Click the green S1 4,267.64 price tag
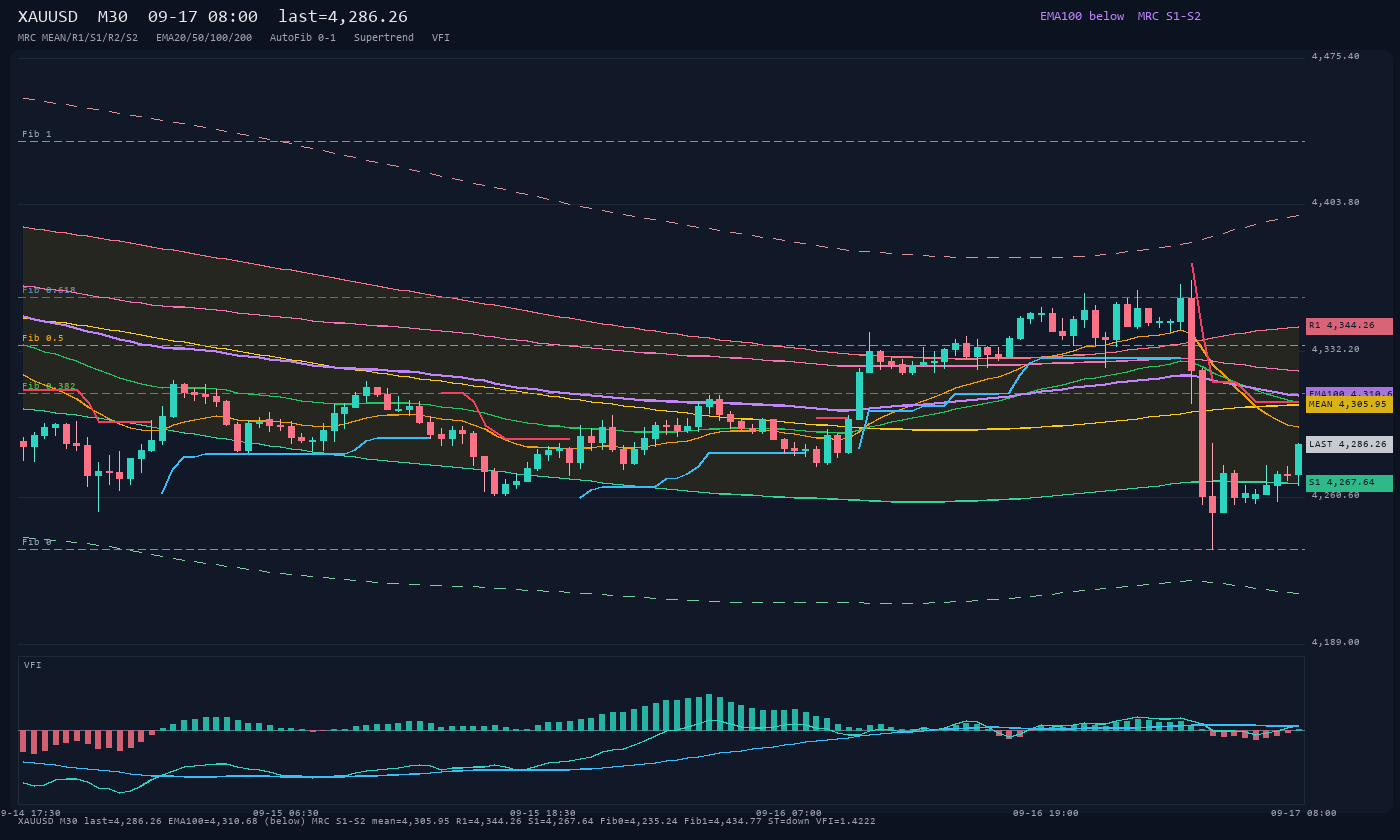The image size is (1400, 840). click(1349, 483)
